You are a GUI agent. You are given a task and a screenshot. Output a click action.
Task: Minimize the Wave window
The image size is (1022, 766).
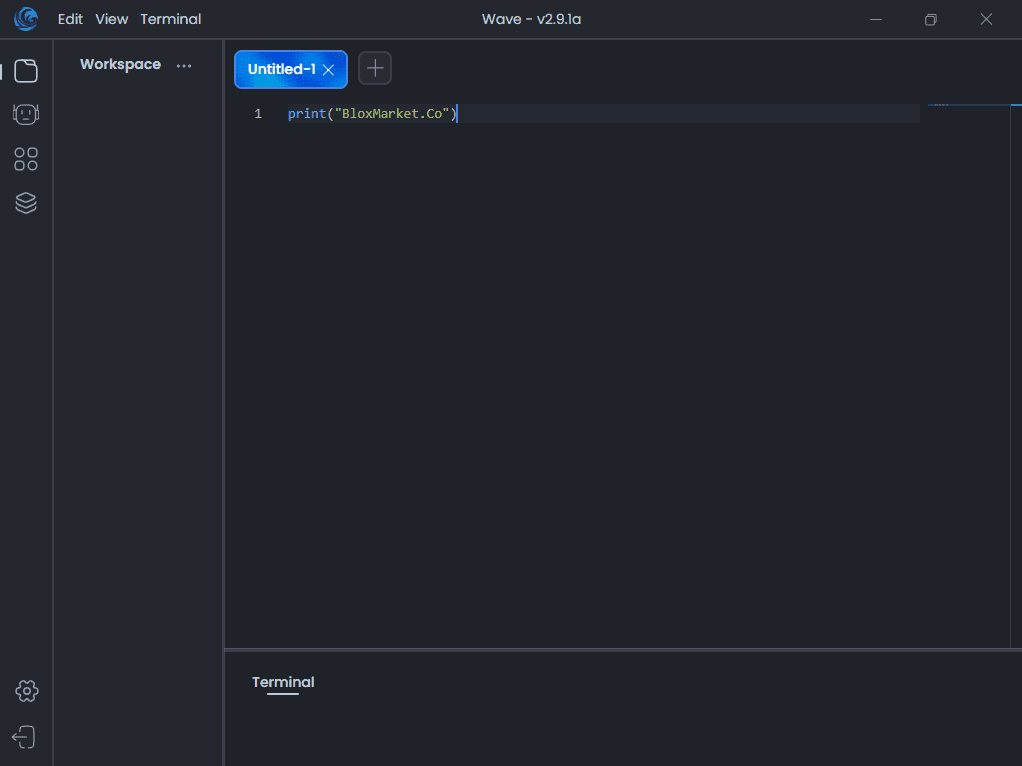[x=876, y=19]
